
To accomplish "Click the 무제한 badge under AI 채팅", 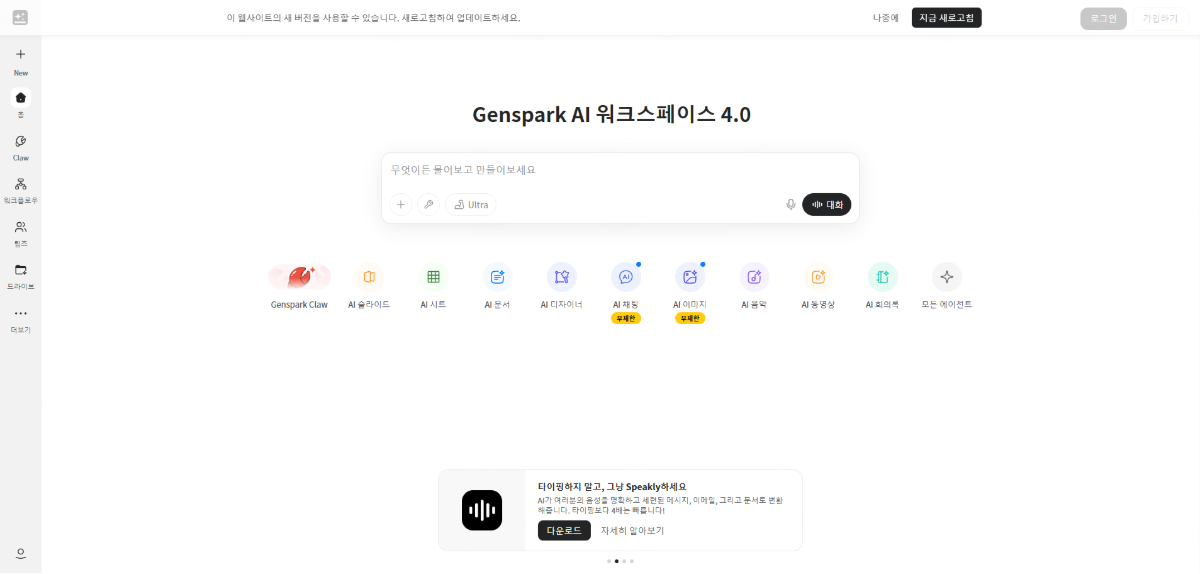I will (x=626, y=318).
